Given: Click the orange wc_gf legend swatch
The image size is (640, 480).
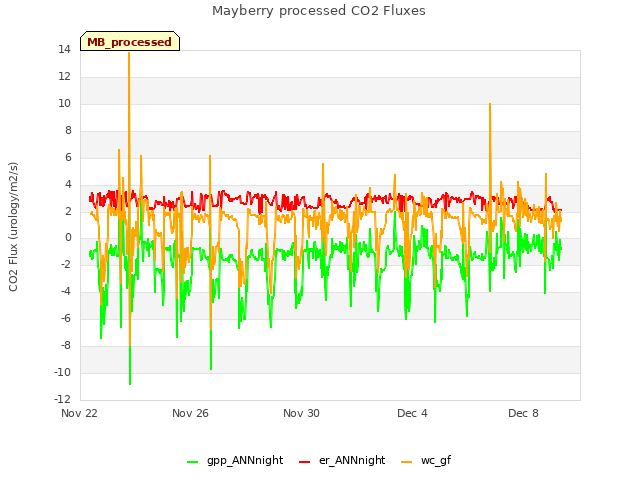Looking at the screenshot, I should pyautogui.click(x=407, y=461).
